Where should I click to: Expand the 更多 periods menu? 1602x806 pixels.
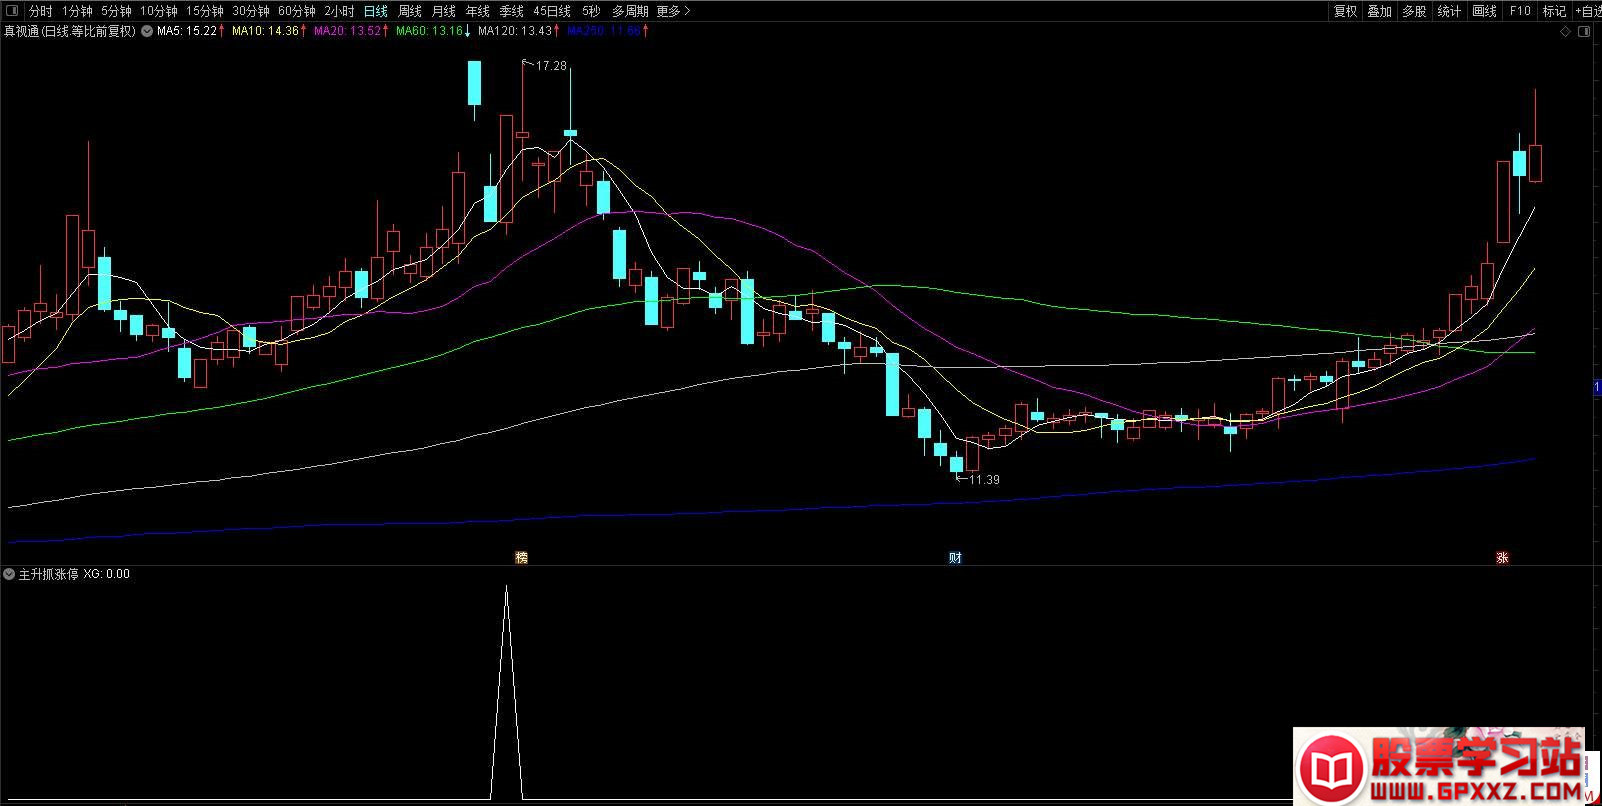point(673,11)
